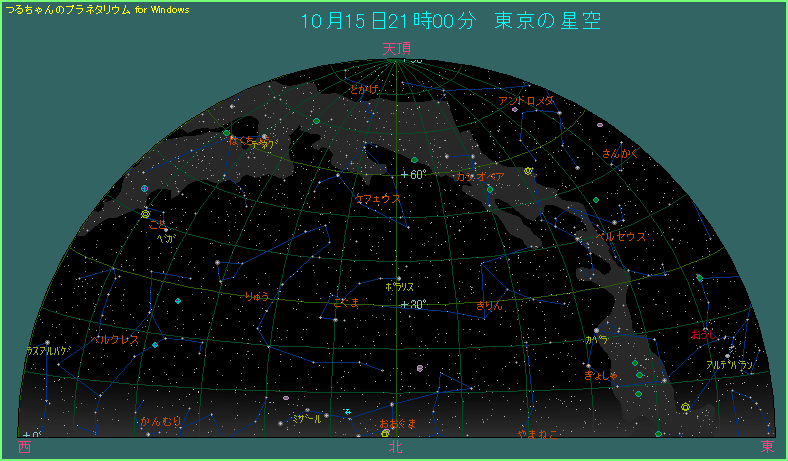Select the 北 north direction label
The image size is (788, 461).
pyautogui.click(x=396, y=447)
